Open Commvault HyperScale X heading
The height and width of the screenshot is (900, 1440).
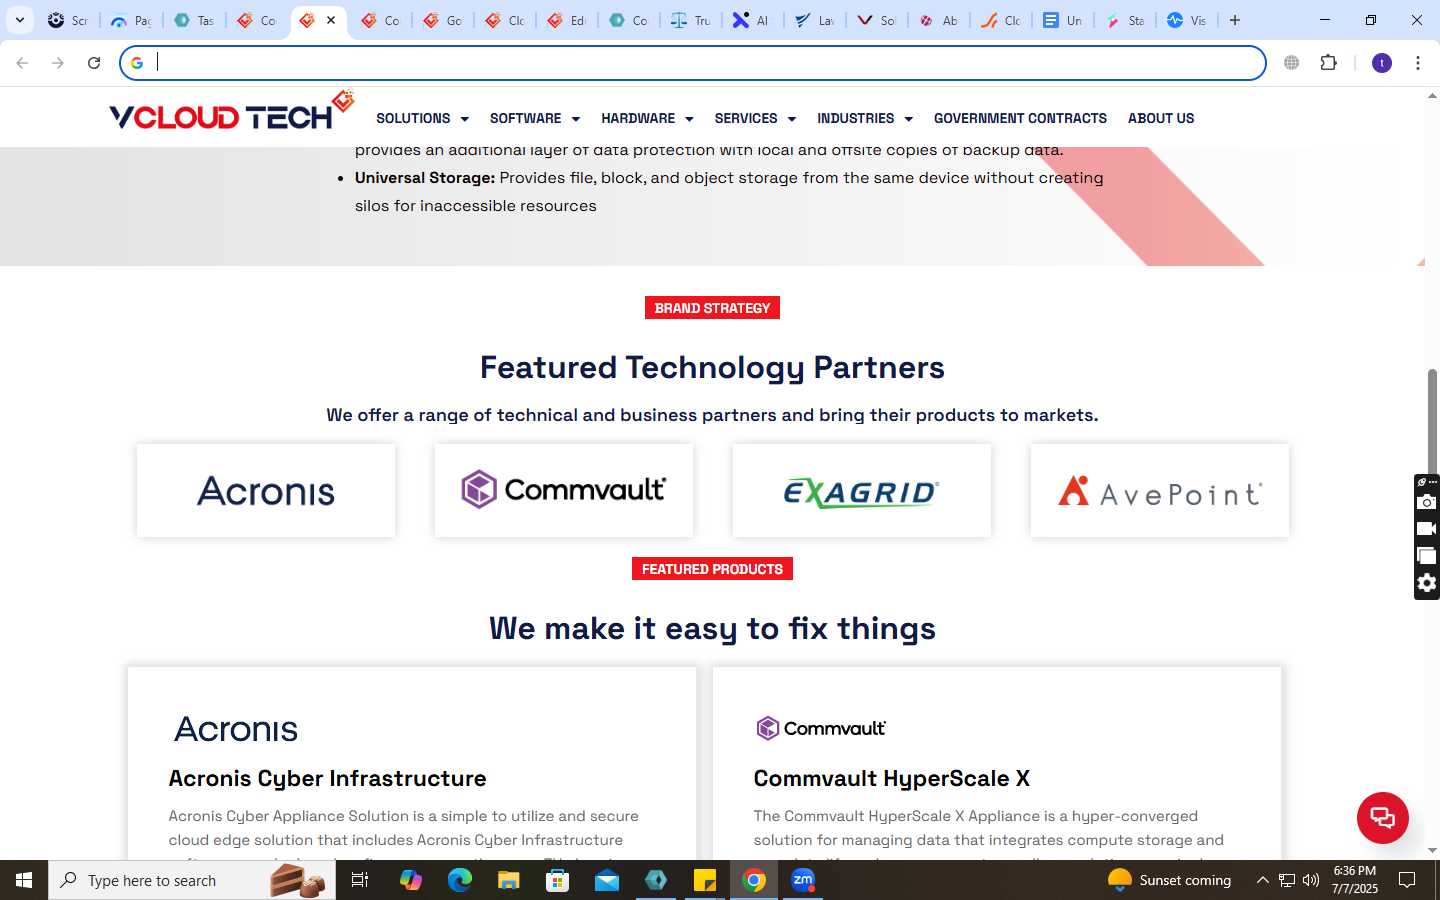click(x=892, y=778)
